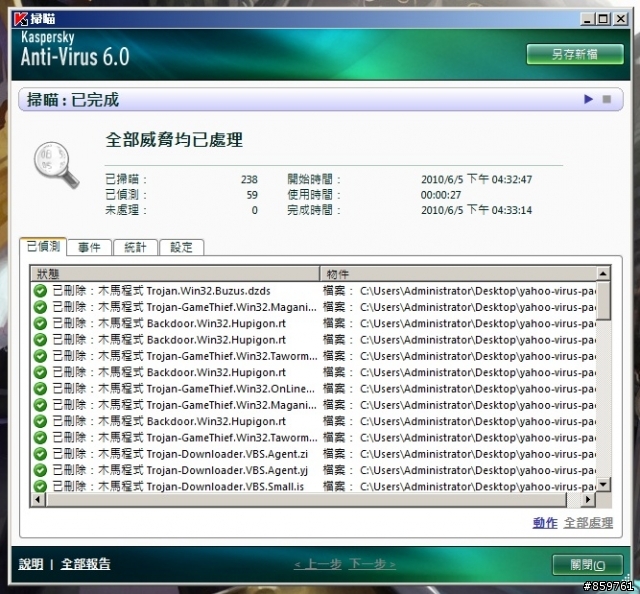640x594 pixels.
Task: Click the horizontal scroll left arrow
Action: 38,499
